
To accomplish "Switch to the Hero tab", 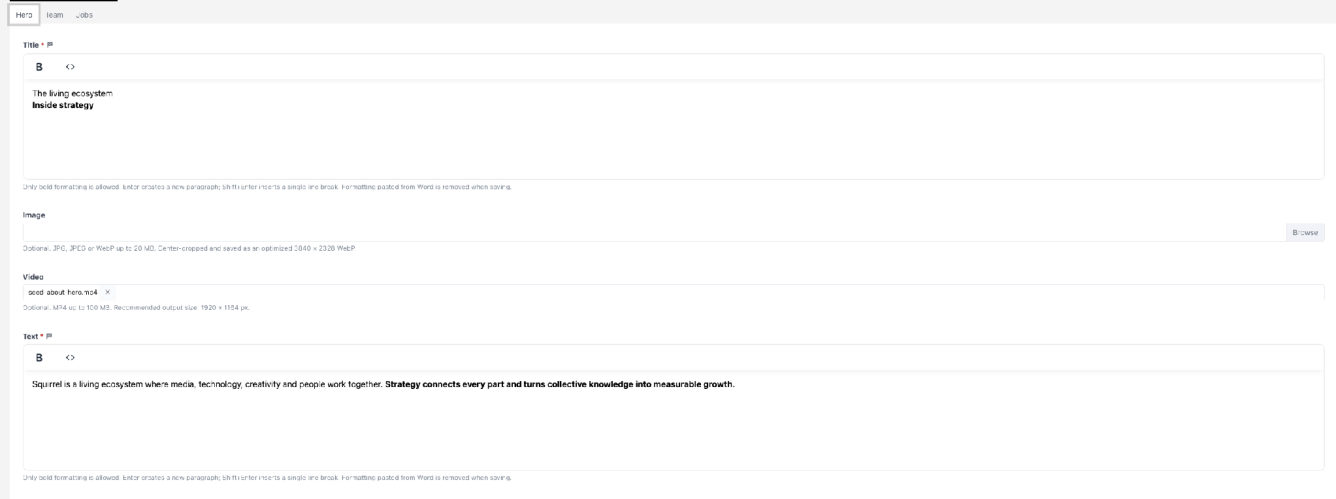I will point(24,15).
